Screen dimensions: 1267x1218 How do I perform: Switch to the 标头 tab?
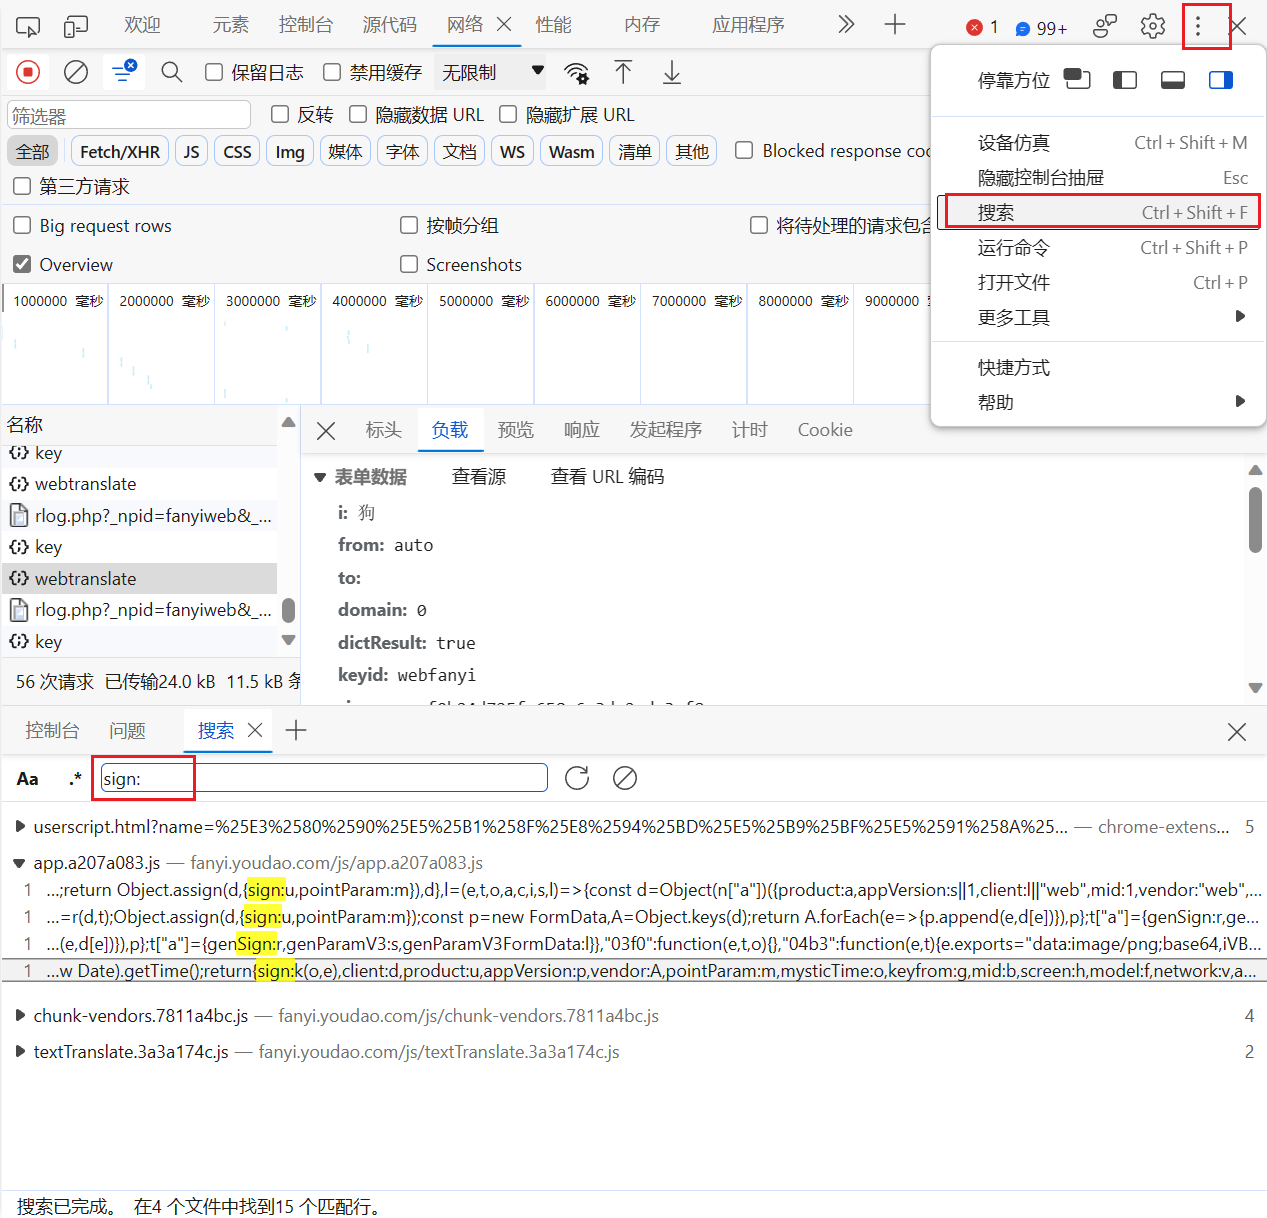pyautogui.click(x=383, y=430)
